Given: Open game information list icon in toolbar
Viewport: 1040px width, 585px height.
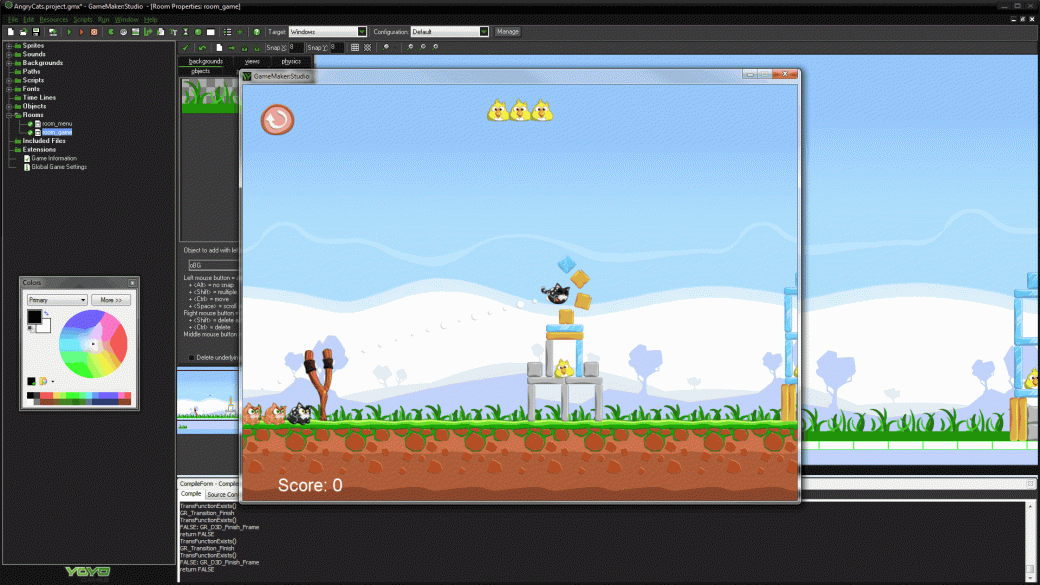Looking at the screenshot, I should (227, 32).
